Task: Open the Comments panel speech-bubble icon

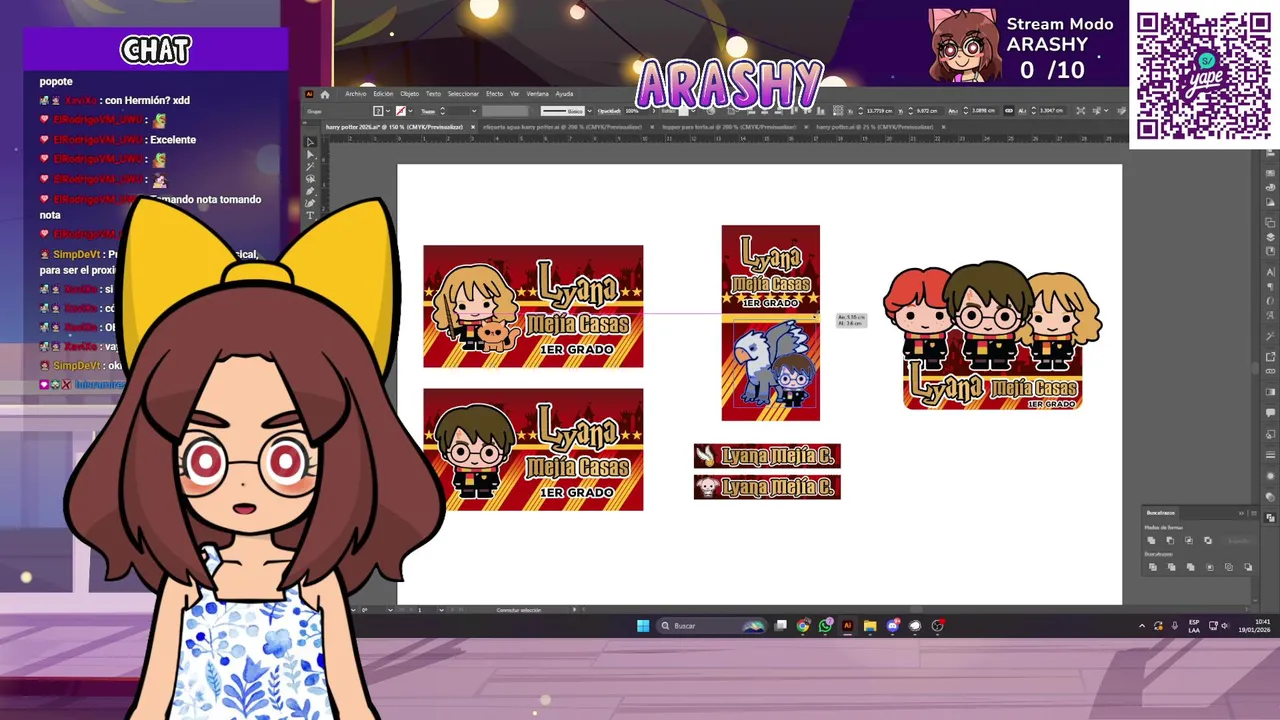Action: pyautogui.click(x=1271, y=412)
